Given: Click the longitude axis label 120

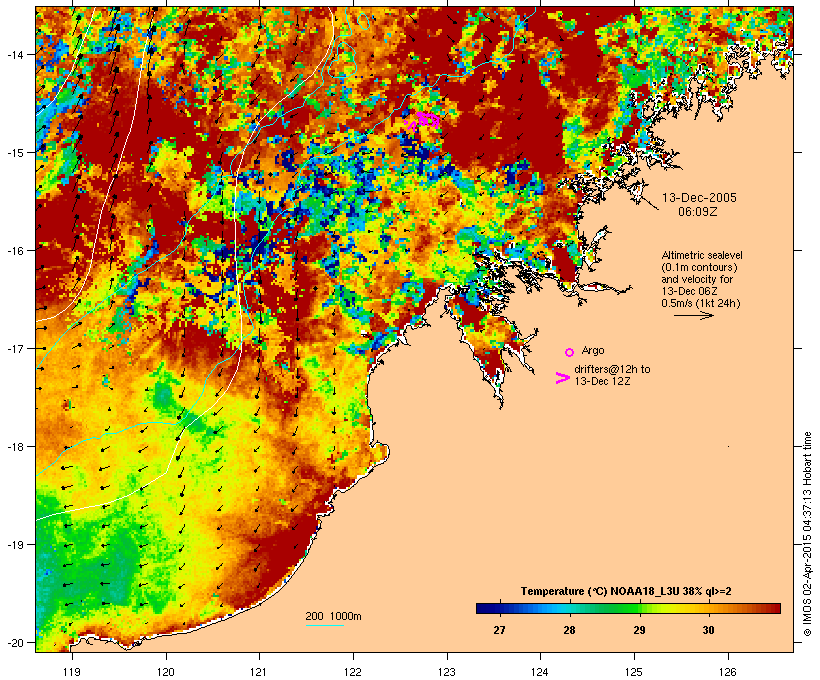Looking at the screenshot, I should (166, 672).
